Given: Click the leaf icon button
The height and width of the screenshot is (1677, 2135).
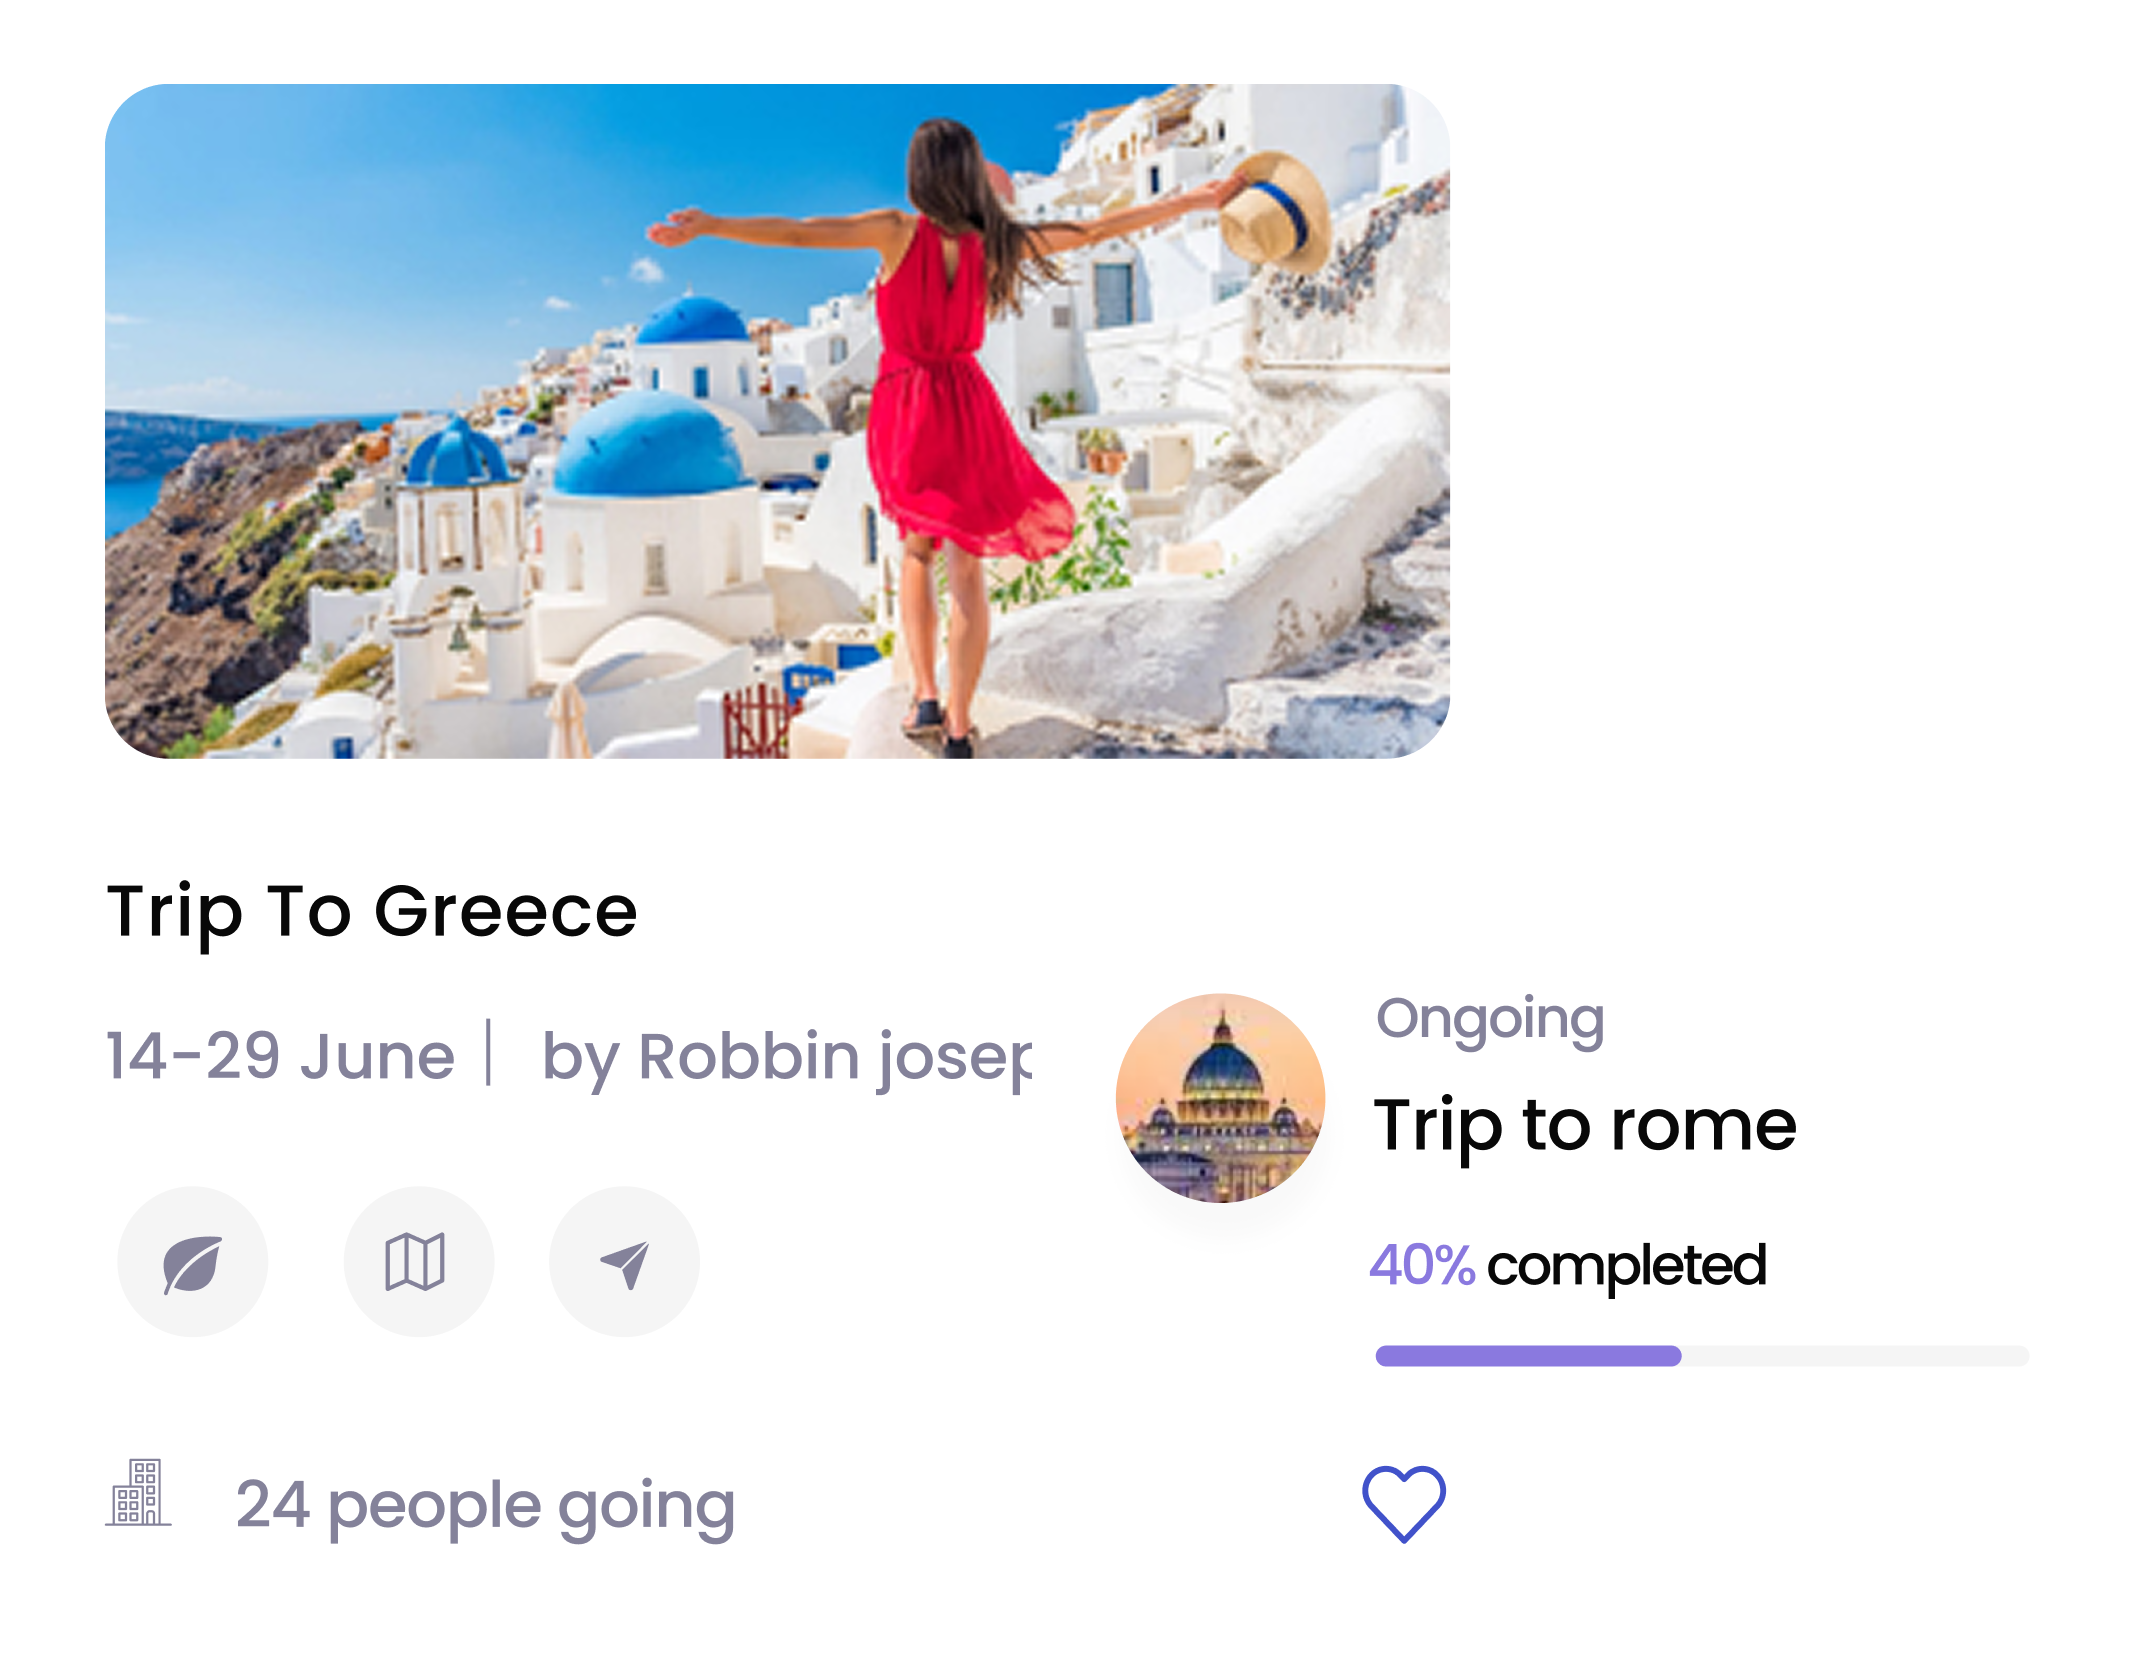Looking at the screenshot, I should 193,1262.
